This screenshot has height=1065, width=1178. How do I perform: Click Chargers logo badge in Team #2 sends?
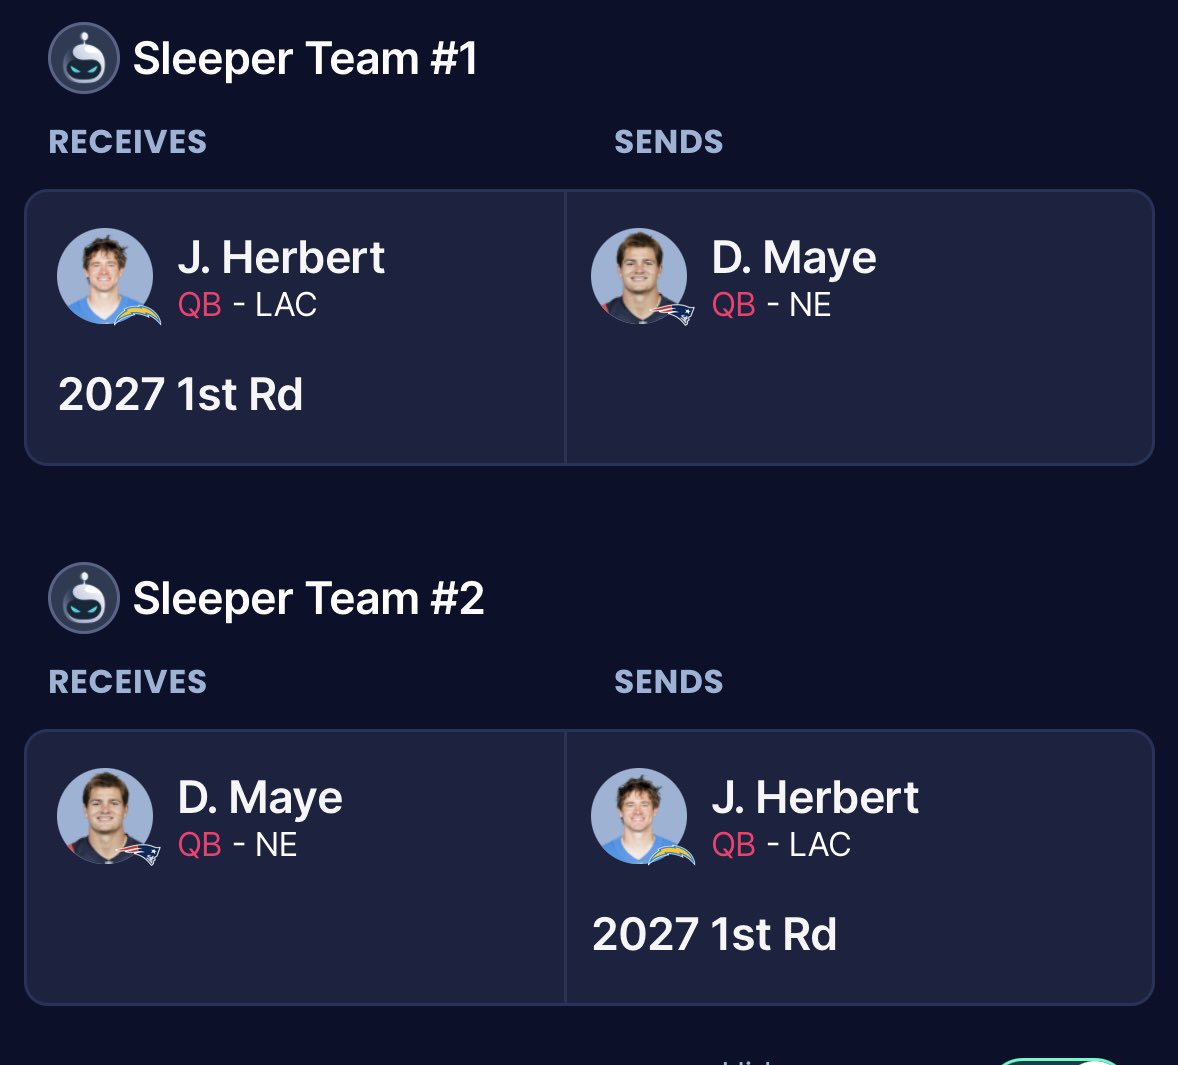672,855
